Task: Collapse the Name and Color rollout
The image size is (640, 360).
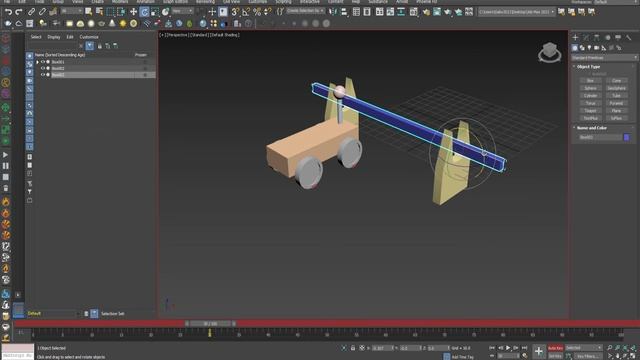Action: pyautogui.click(x=591, y=128)
